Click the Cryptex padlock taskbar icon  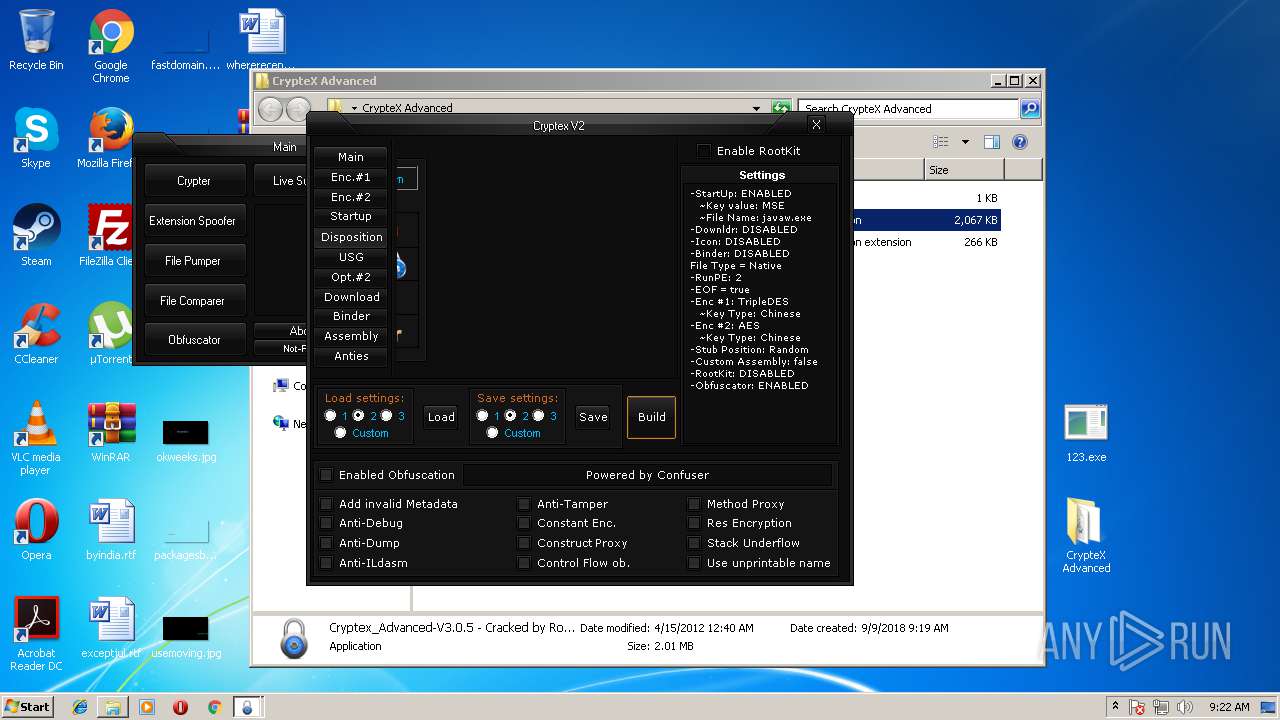tap(247, 707)
